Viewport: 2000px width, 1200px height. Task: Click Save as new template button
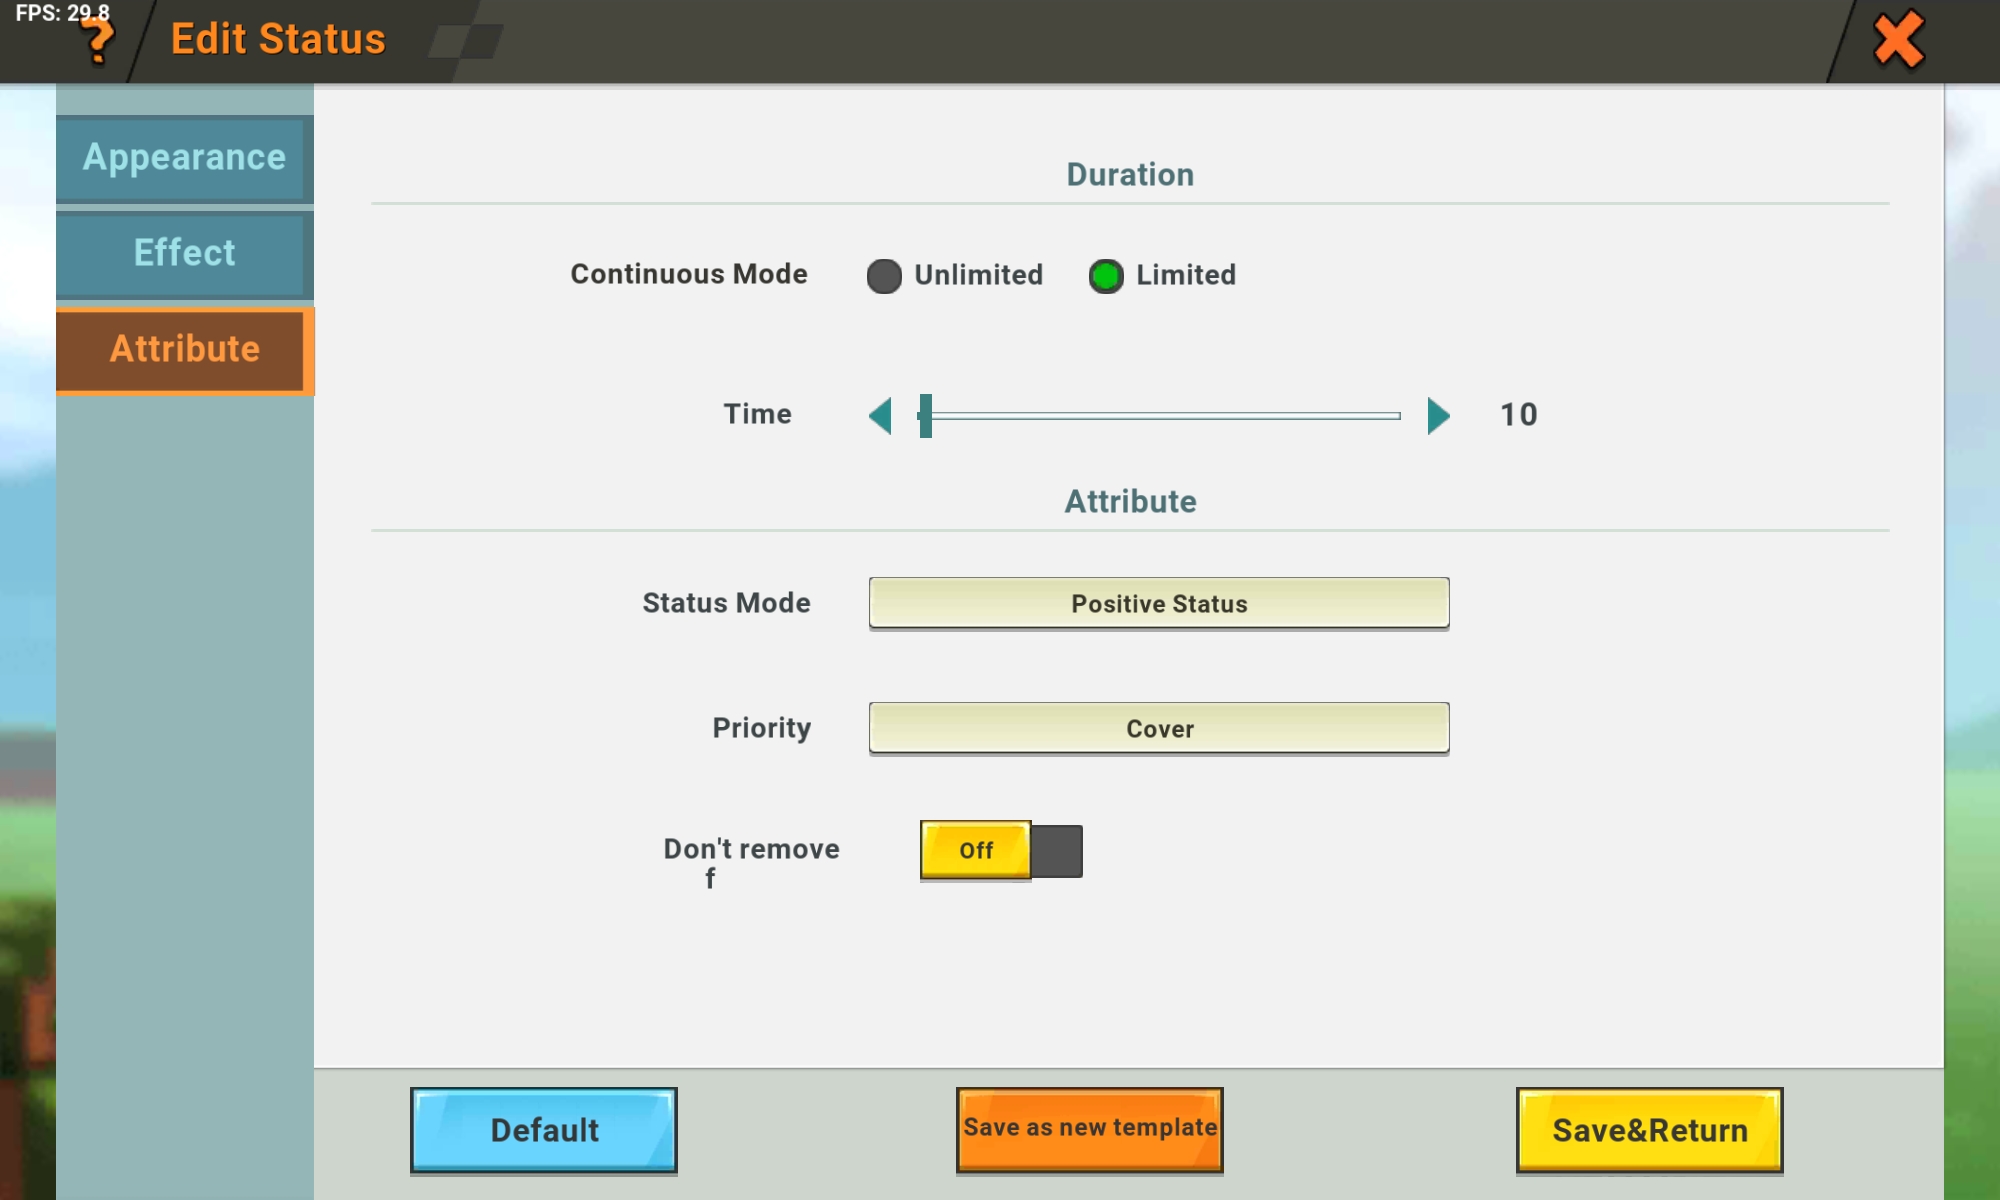(x=1089, y=1130)
